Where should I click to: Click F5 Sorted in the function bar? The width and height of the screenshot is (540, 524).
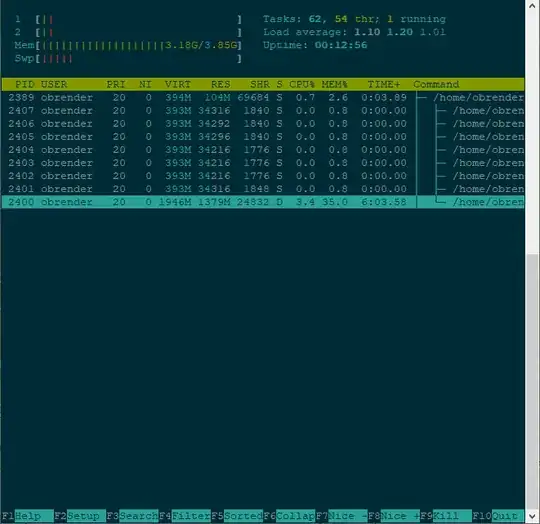[237, 516]
